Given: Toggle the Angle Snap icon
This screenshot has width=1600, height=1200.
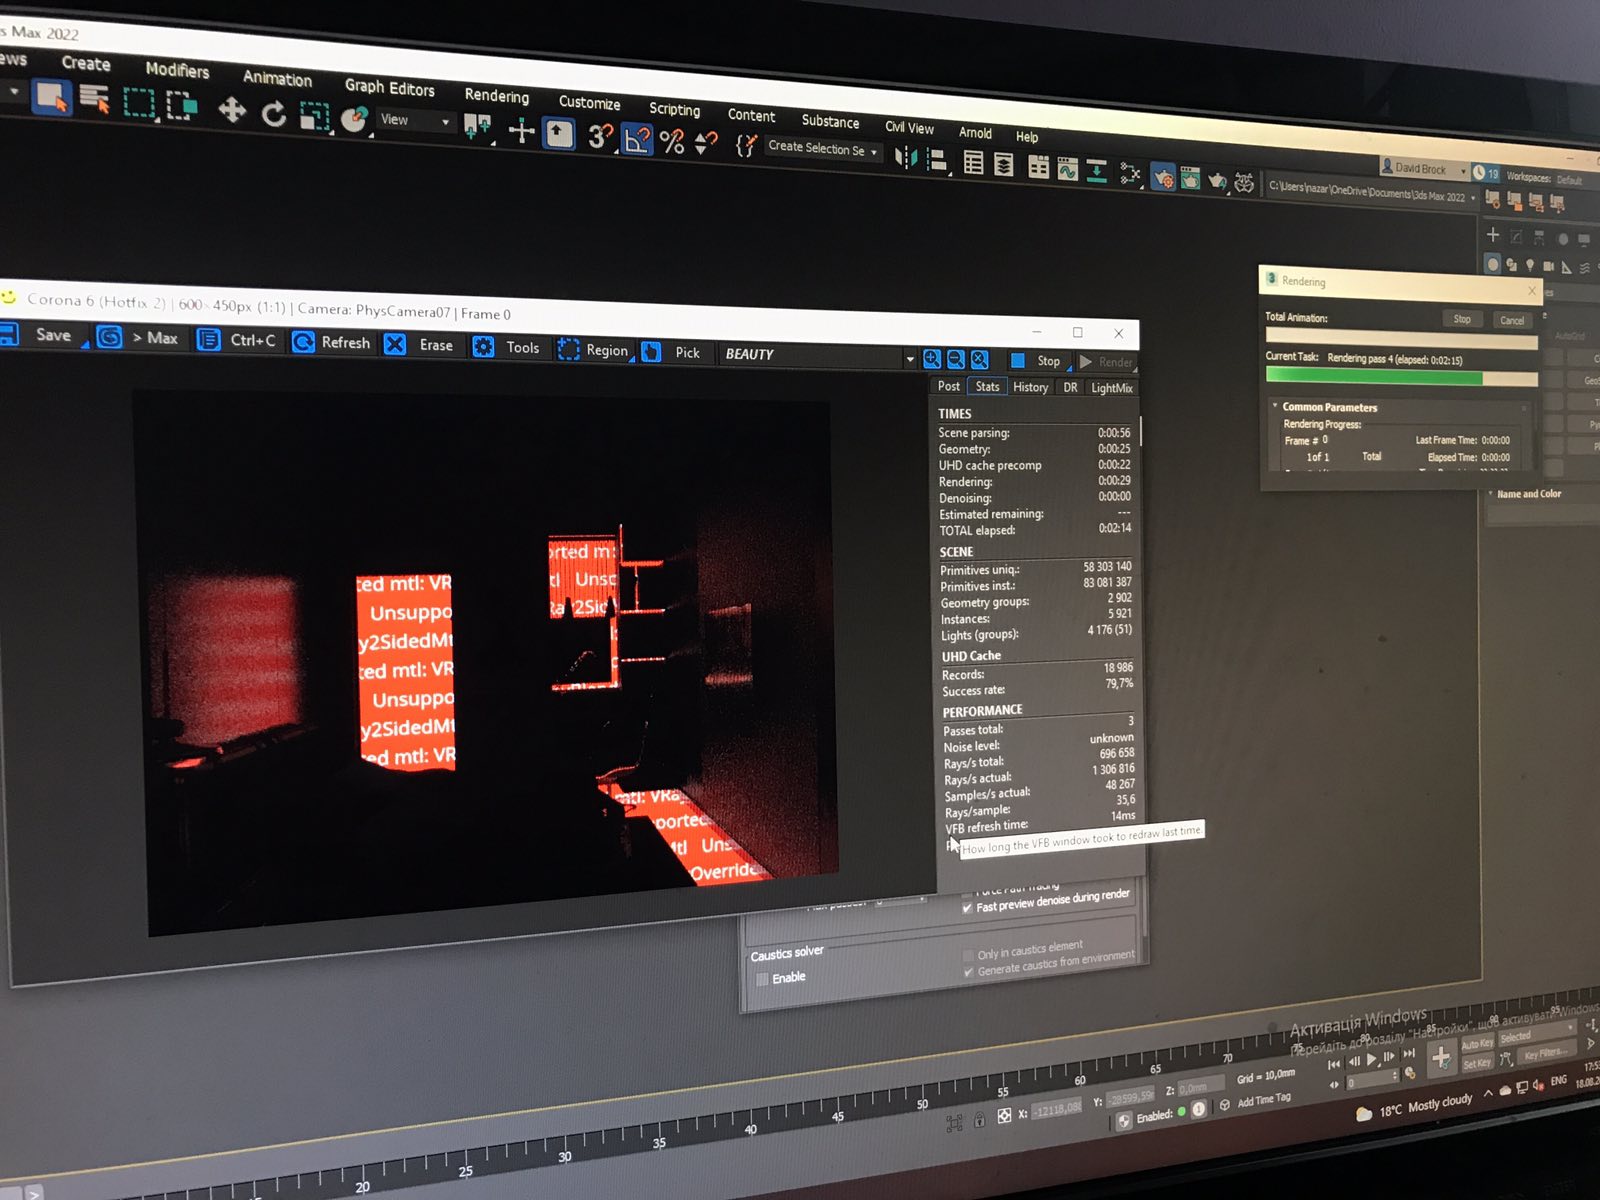Looking at the screenshot, I should 636,139.
